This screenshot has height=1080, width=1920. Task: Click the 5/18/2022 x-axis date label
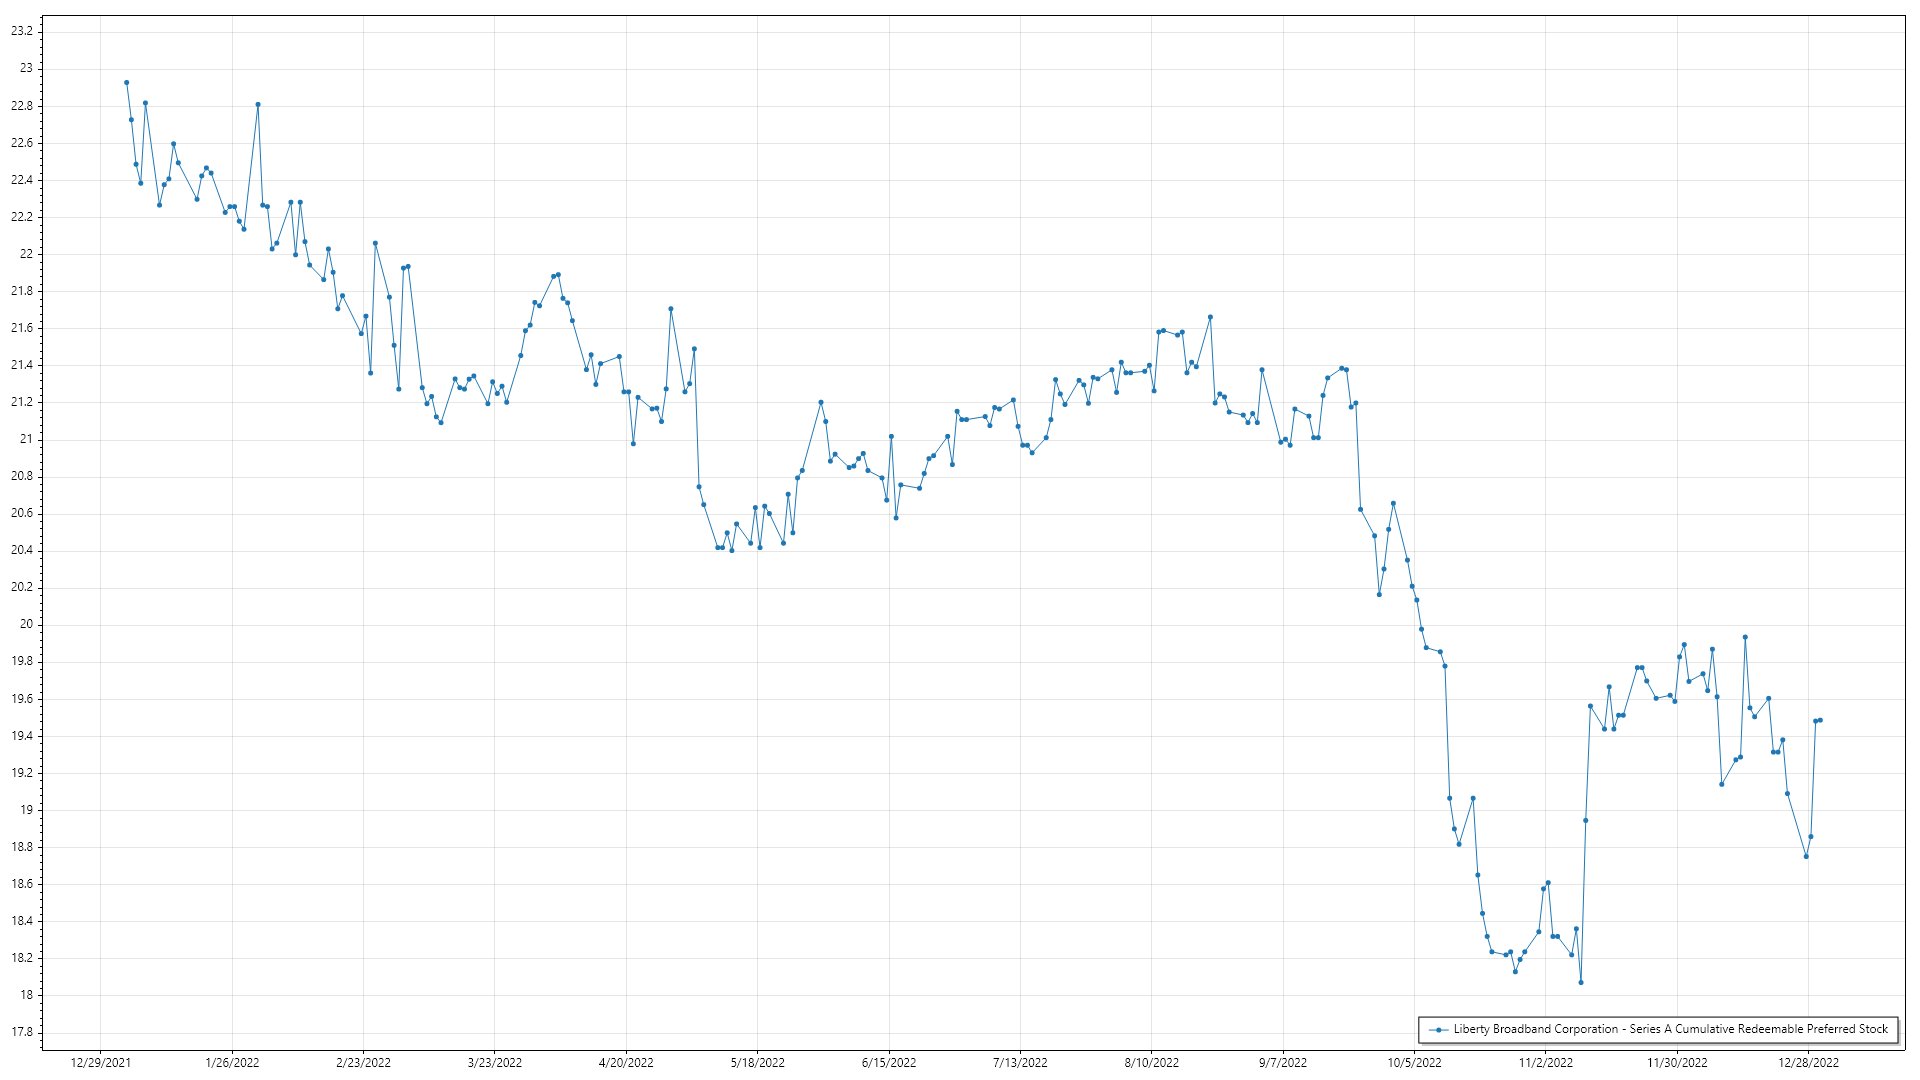pyautogui.click(x=758, y=1062)
